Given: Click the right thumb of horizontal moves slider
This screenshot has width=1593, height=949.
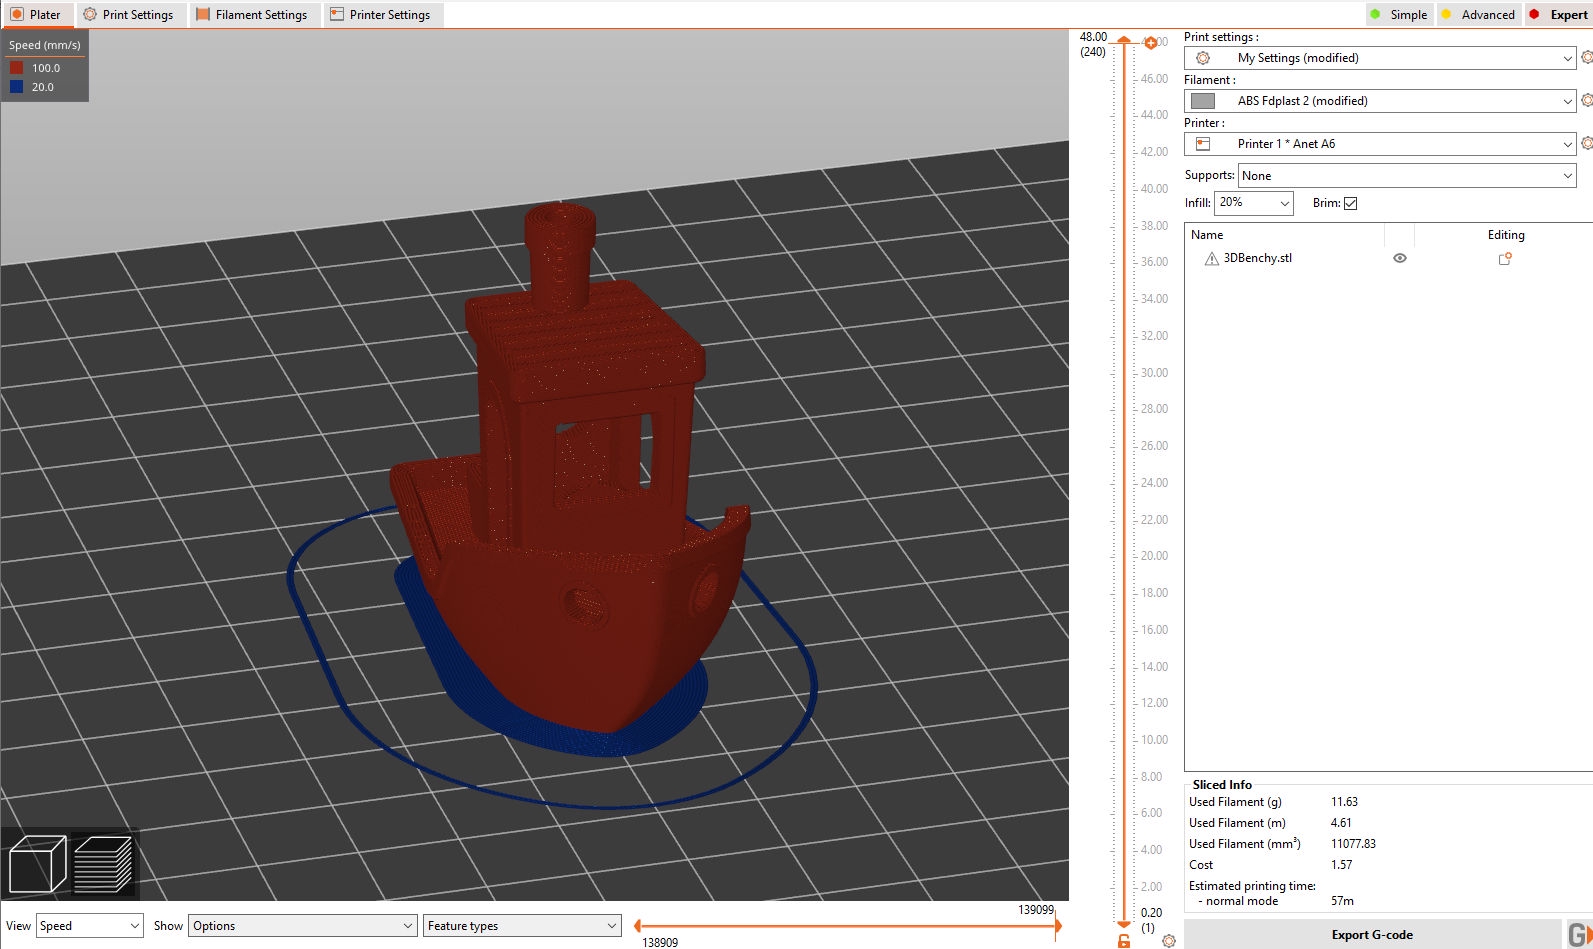Looking at the screenshot, I should click(1057, 926).
